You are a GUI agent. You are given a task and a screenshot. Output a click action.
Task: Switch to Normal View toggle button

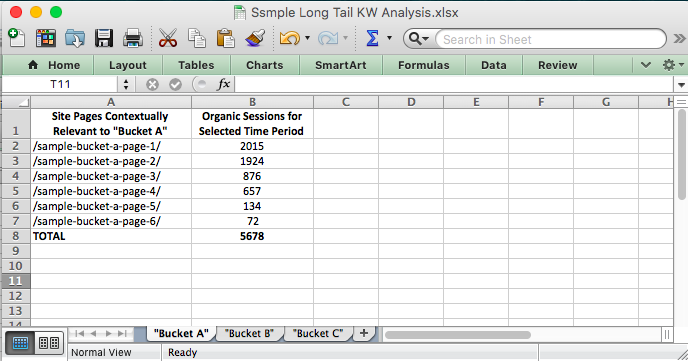point(20,343)
